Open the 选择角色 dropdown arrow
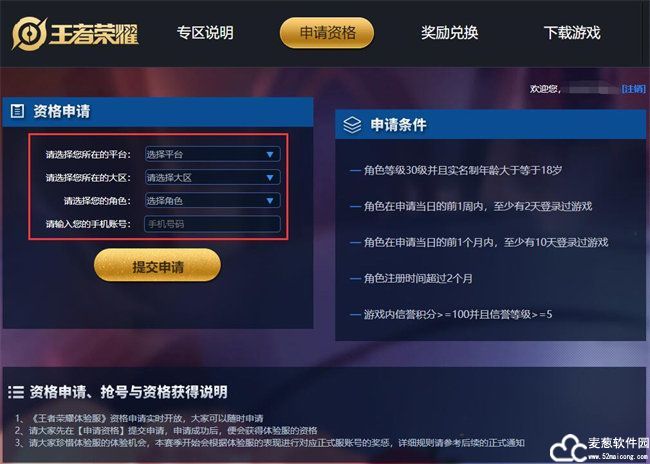650x464 pixels. coord(270,201)
